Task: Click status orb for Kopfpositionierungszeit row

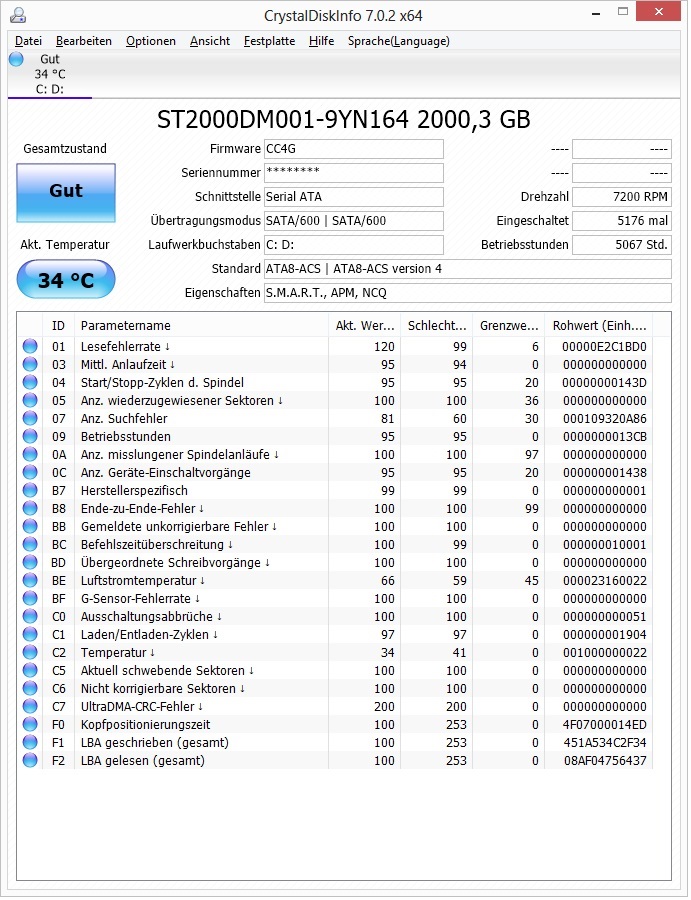Action: pyautogui.click(x=30, y=724)
